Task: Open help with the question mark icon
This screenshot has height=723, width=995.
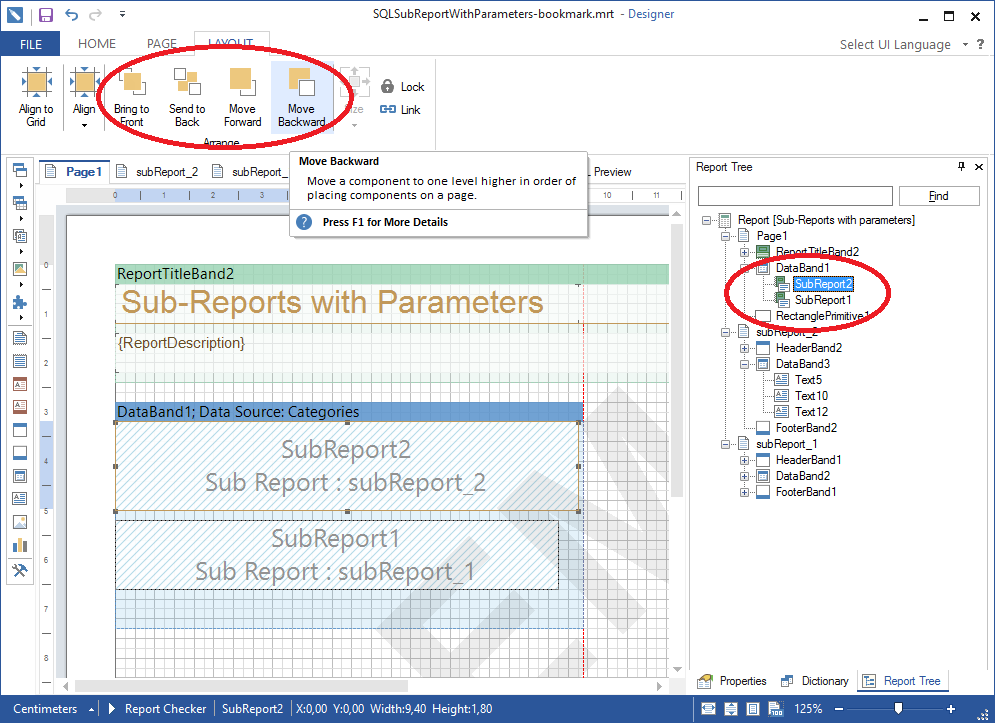Action: [x=980, y=44]
